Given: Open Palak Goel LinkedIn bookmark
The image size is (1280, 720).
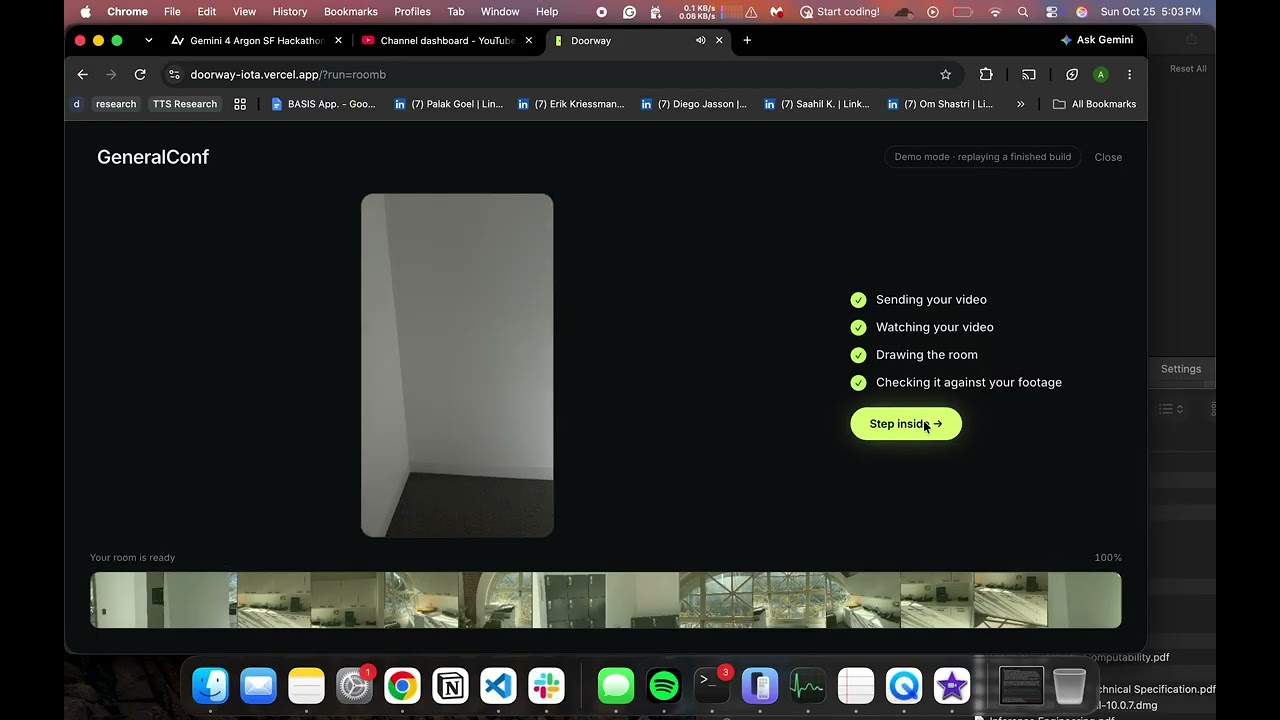Looking at the screenshot, I should [448, 104].
